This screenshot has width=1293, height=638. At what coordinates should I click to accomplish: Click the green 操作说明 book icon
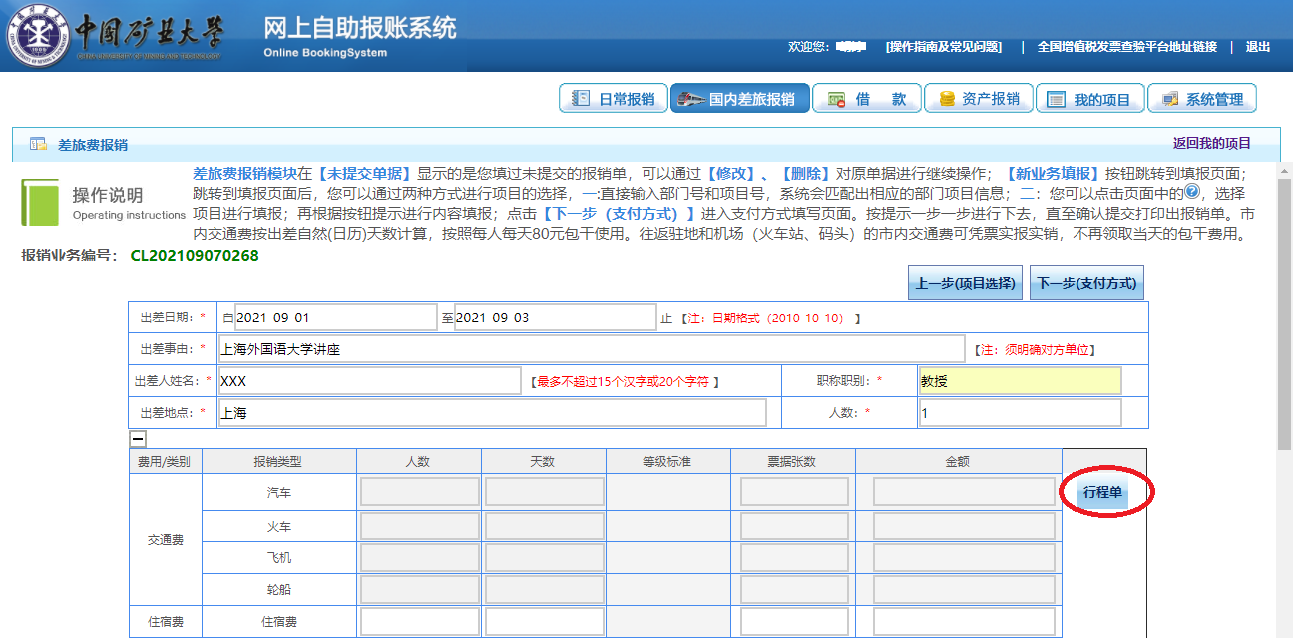tap(41, 203)
